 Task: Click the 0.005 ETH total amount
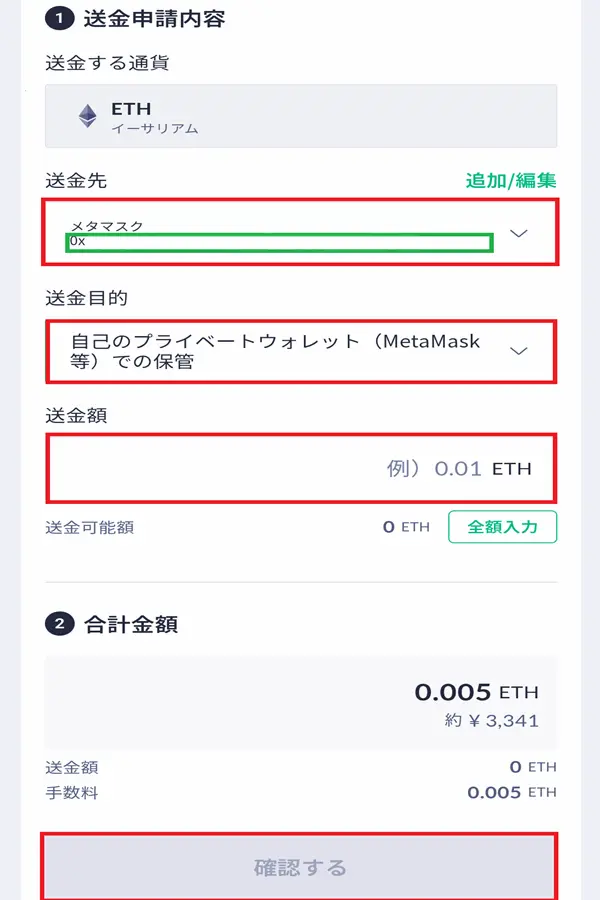tap(476, 692)
